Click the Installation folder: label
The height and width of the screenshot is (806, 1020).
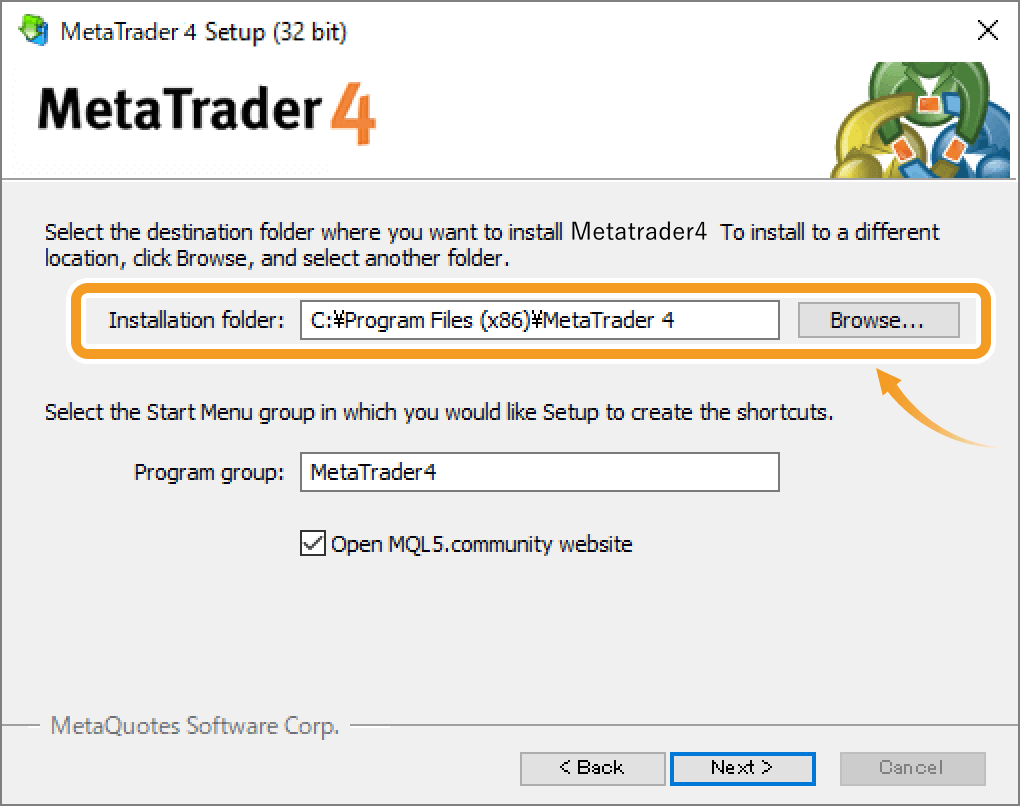196,320
